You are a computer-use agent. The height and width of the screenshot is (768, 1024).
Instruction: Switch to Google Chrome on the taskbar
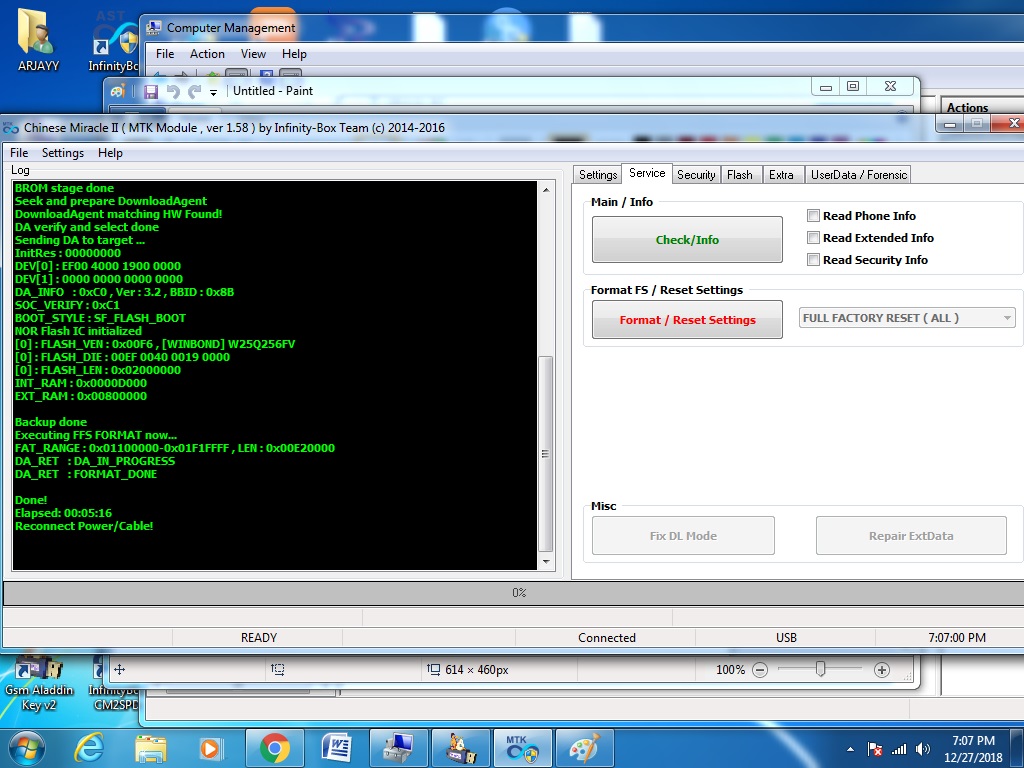pos(274,748)
